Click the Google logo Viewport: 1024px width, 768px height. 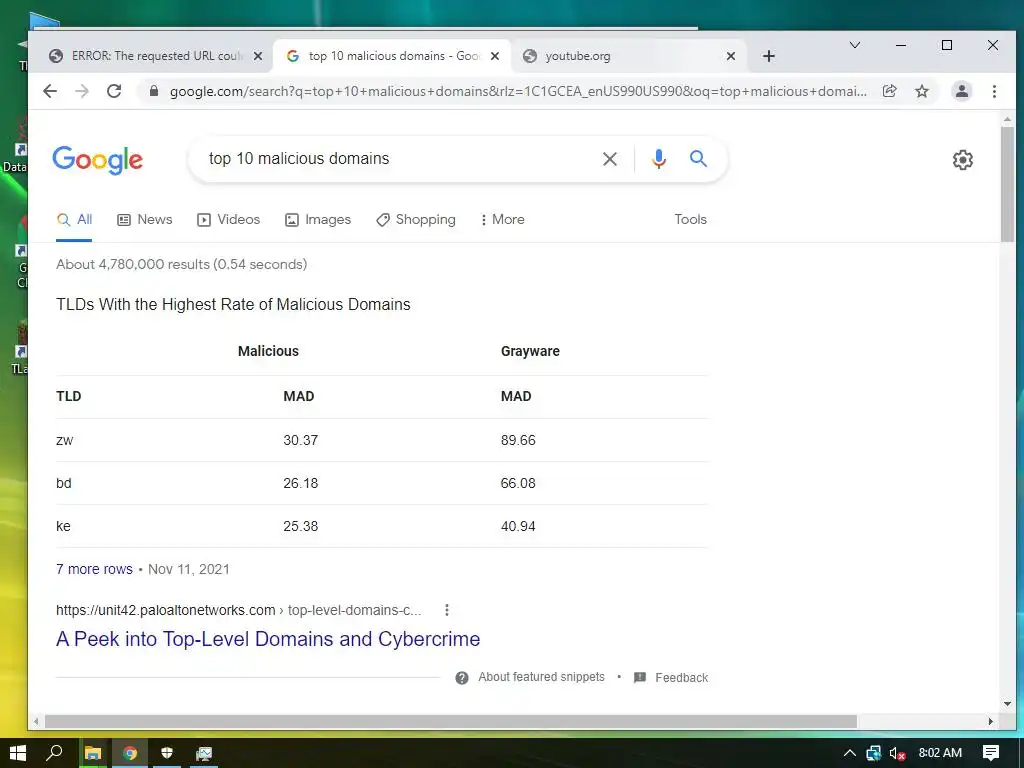coord(97,160)
